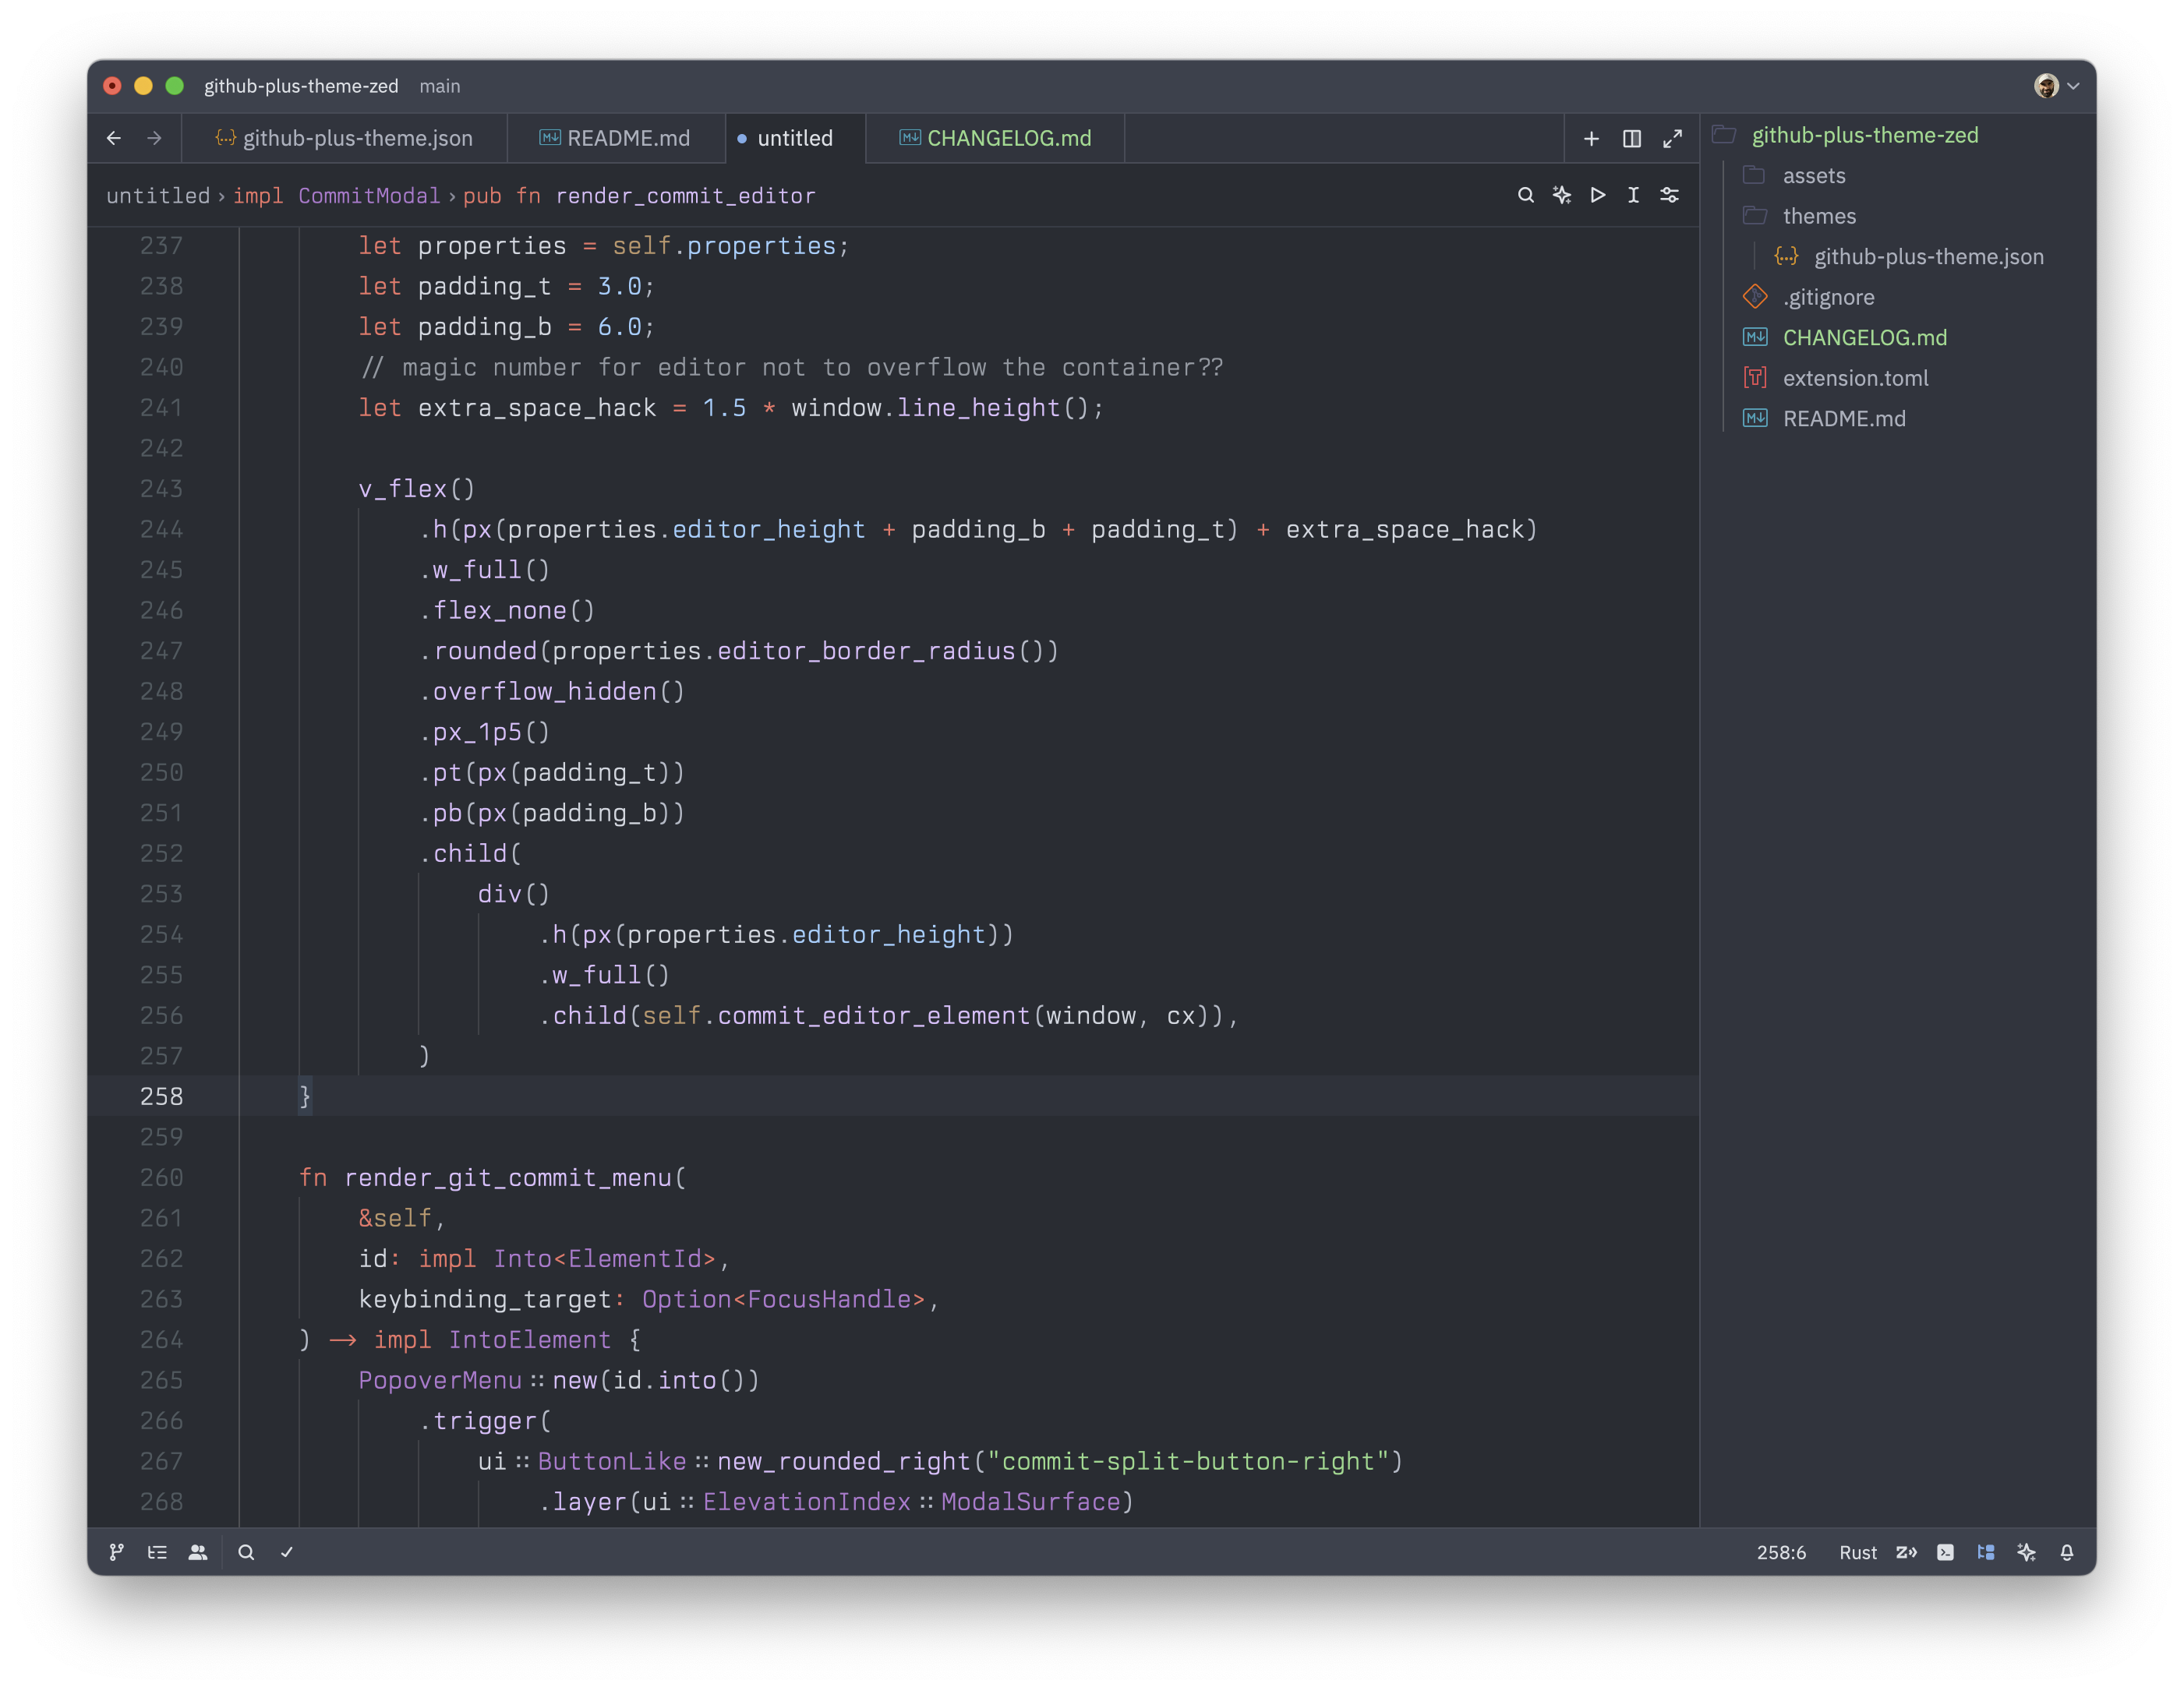The height and width of the screenshot is (1691, 2184).
Task: Expand the assets folder
Action: [1813, 176]
